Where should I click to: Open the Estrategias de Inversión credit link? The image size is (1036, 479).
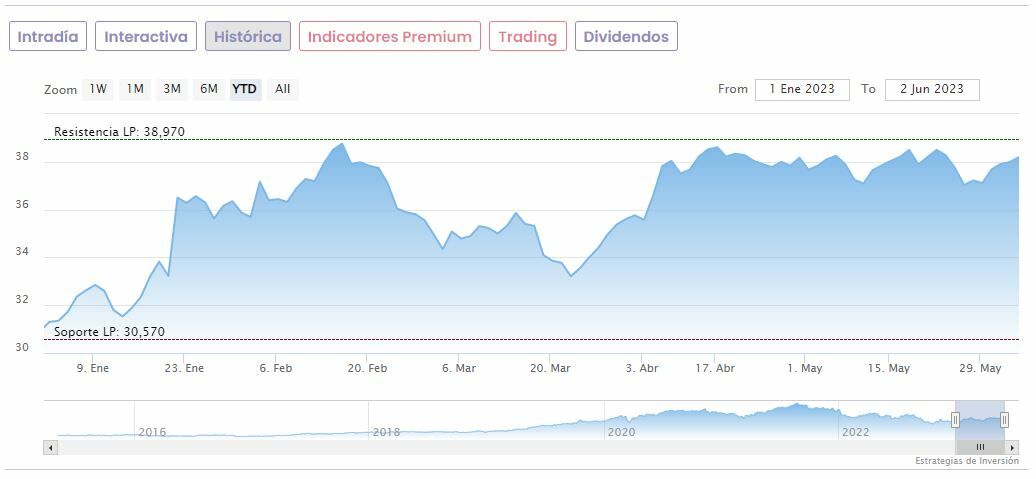(966, 461)
